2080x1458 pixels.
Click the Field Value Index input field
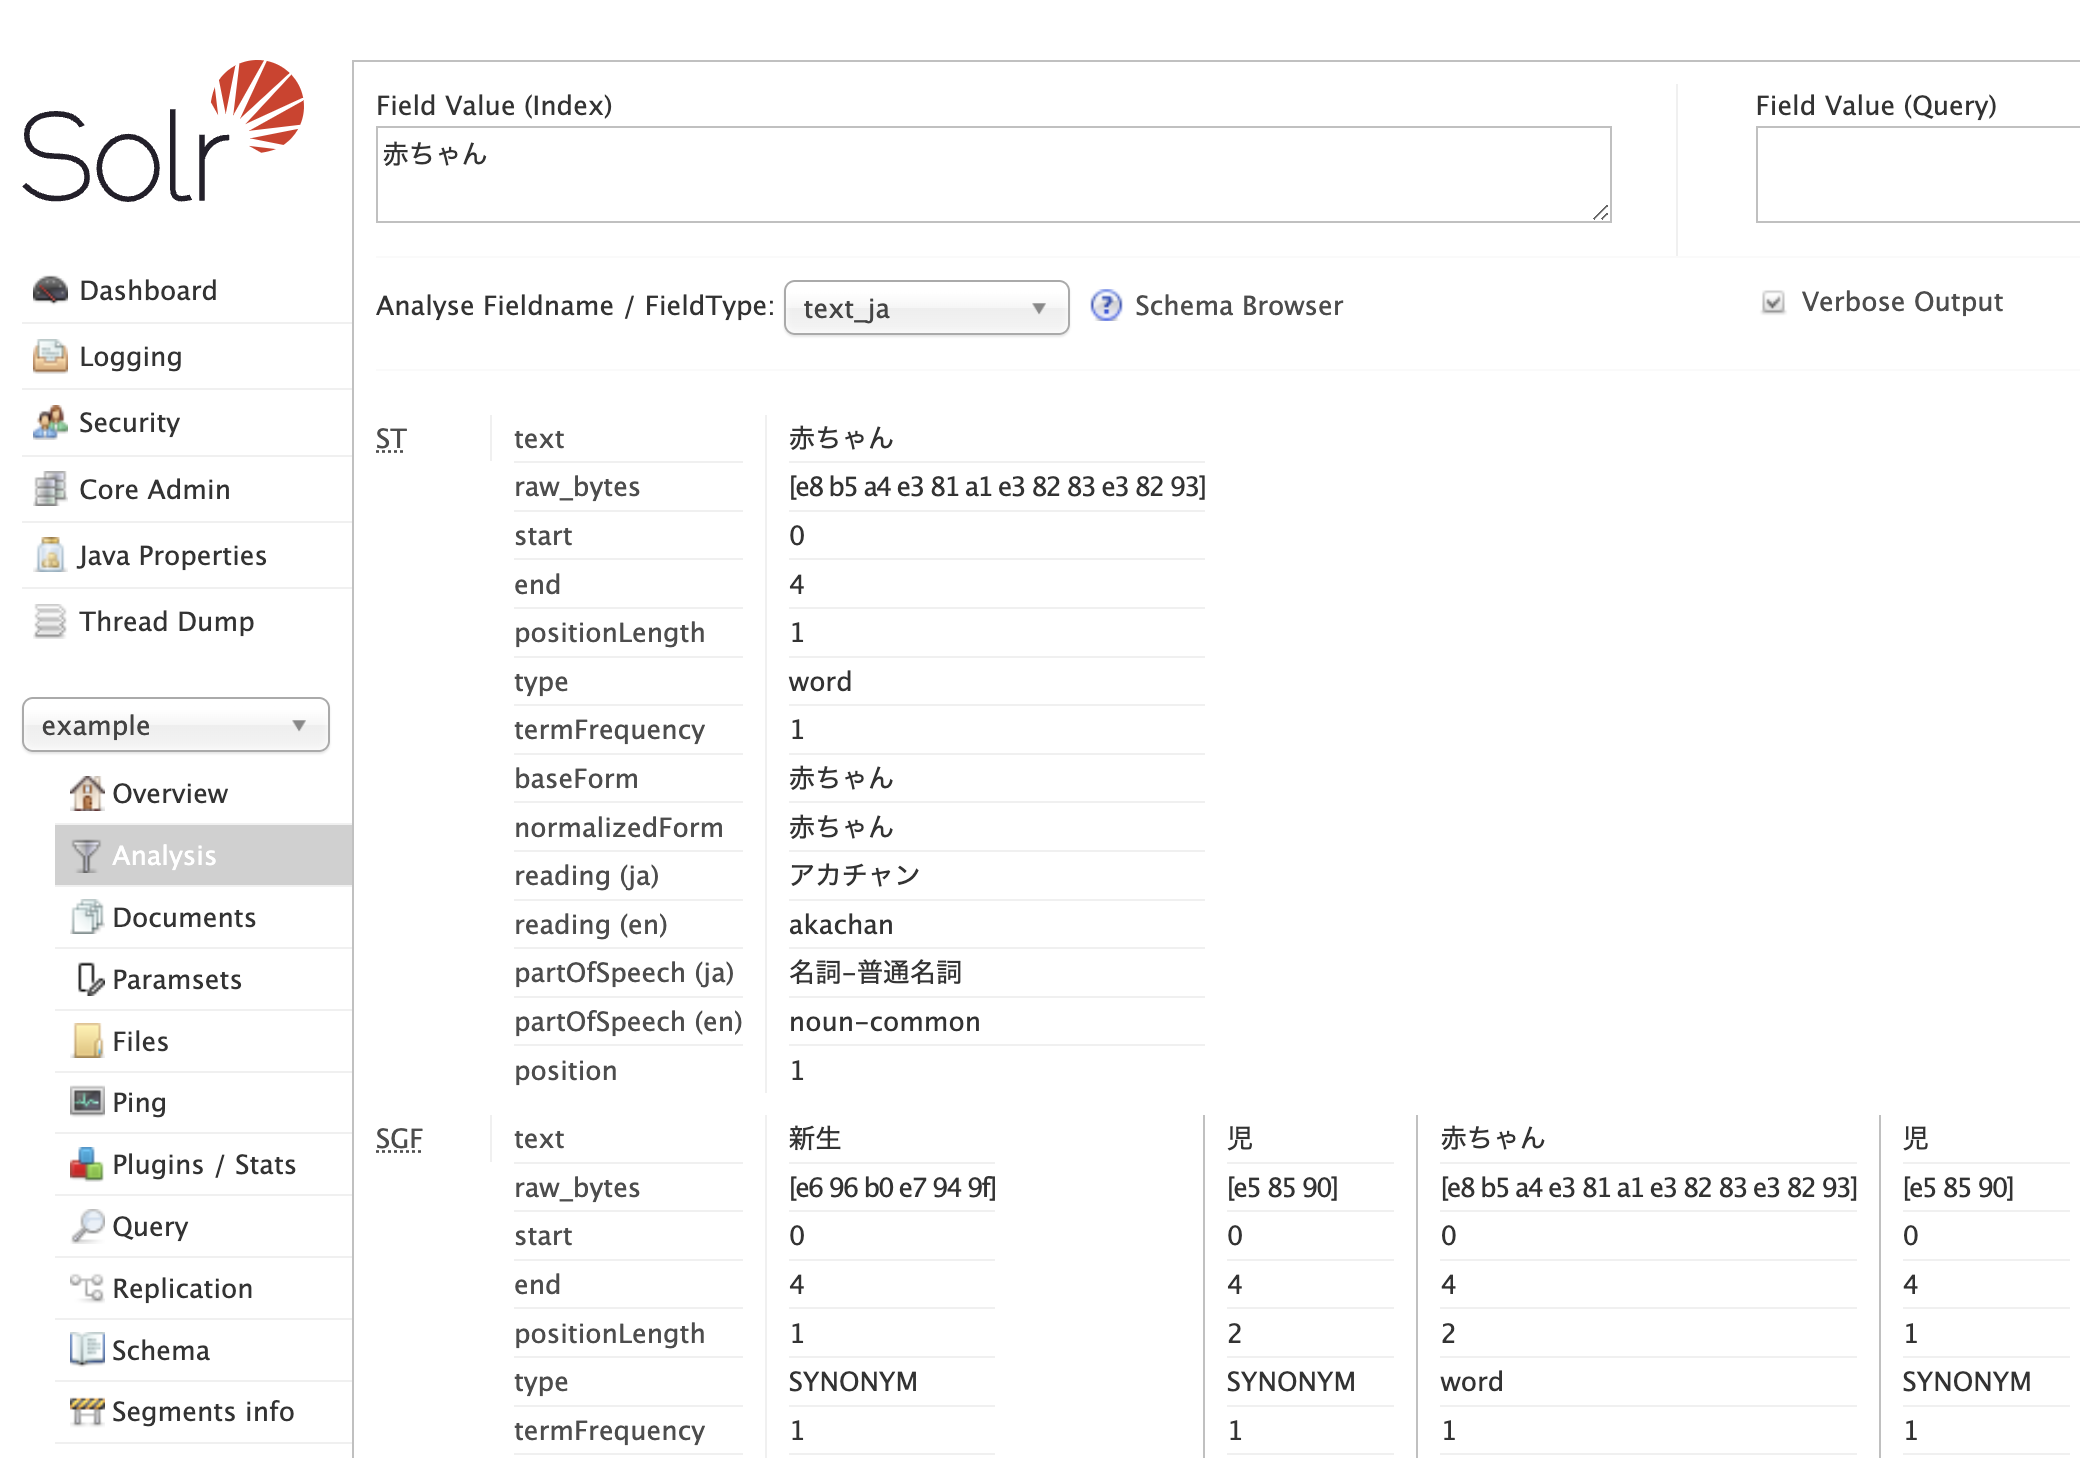click(x=988, y=172)
